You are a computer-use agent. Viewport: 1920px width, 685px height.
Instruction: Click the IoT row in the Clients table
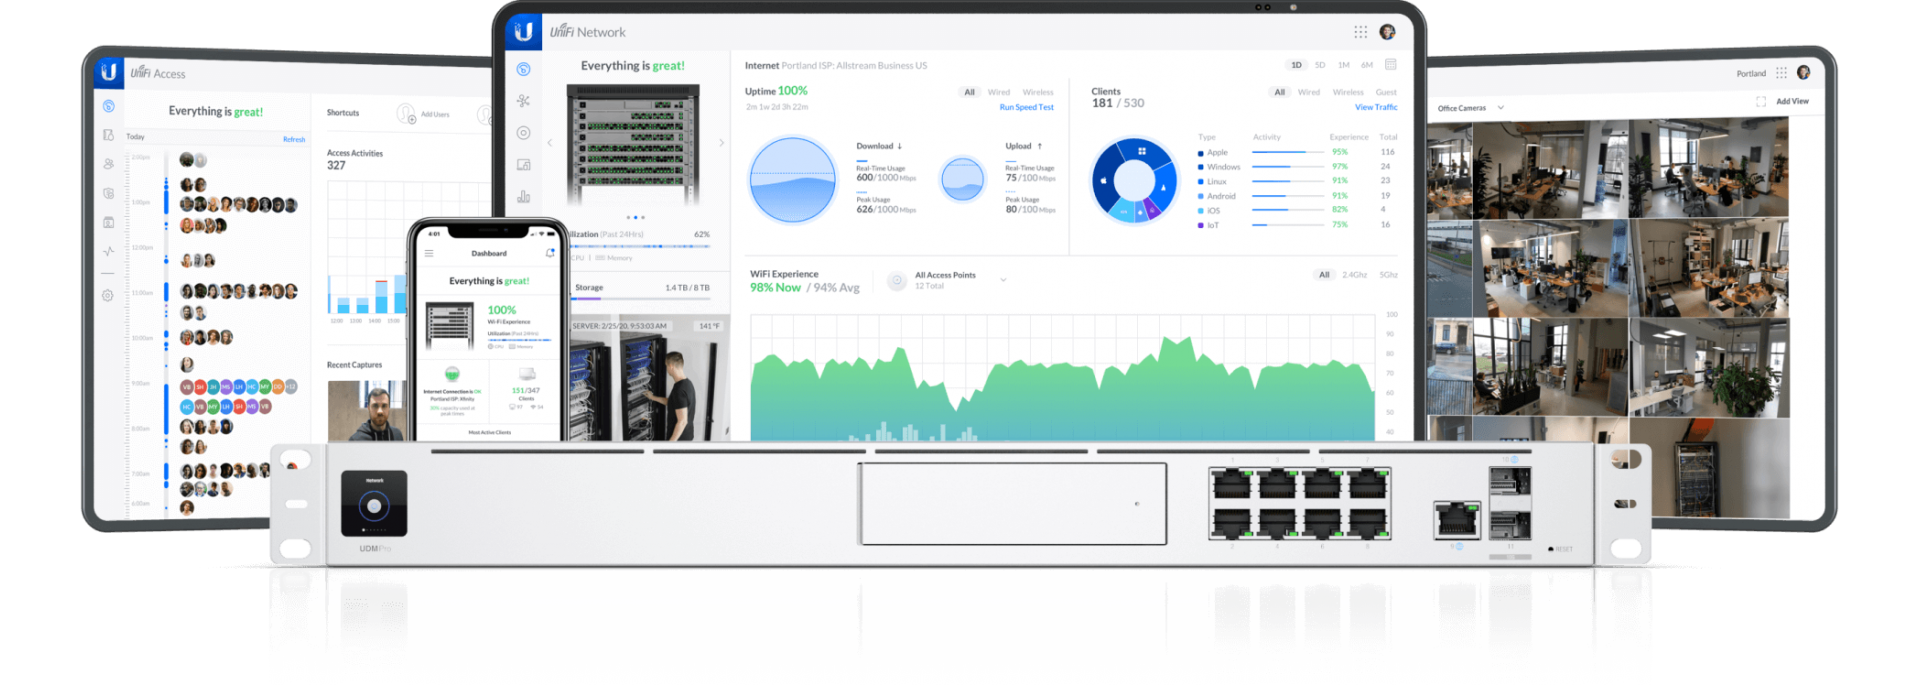click(1297, 225)
